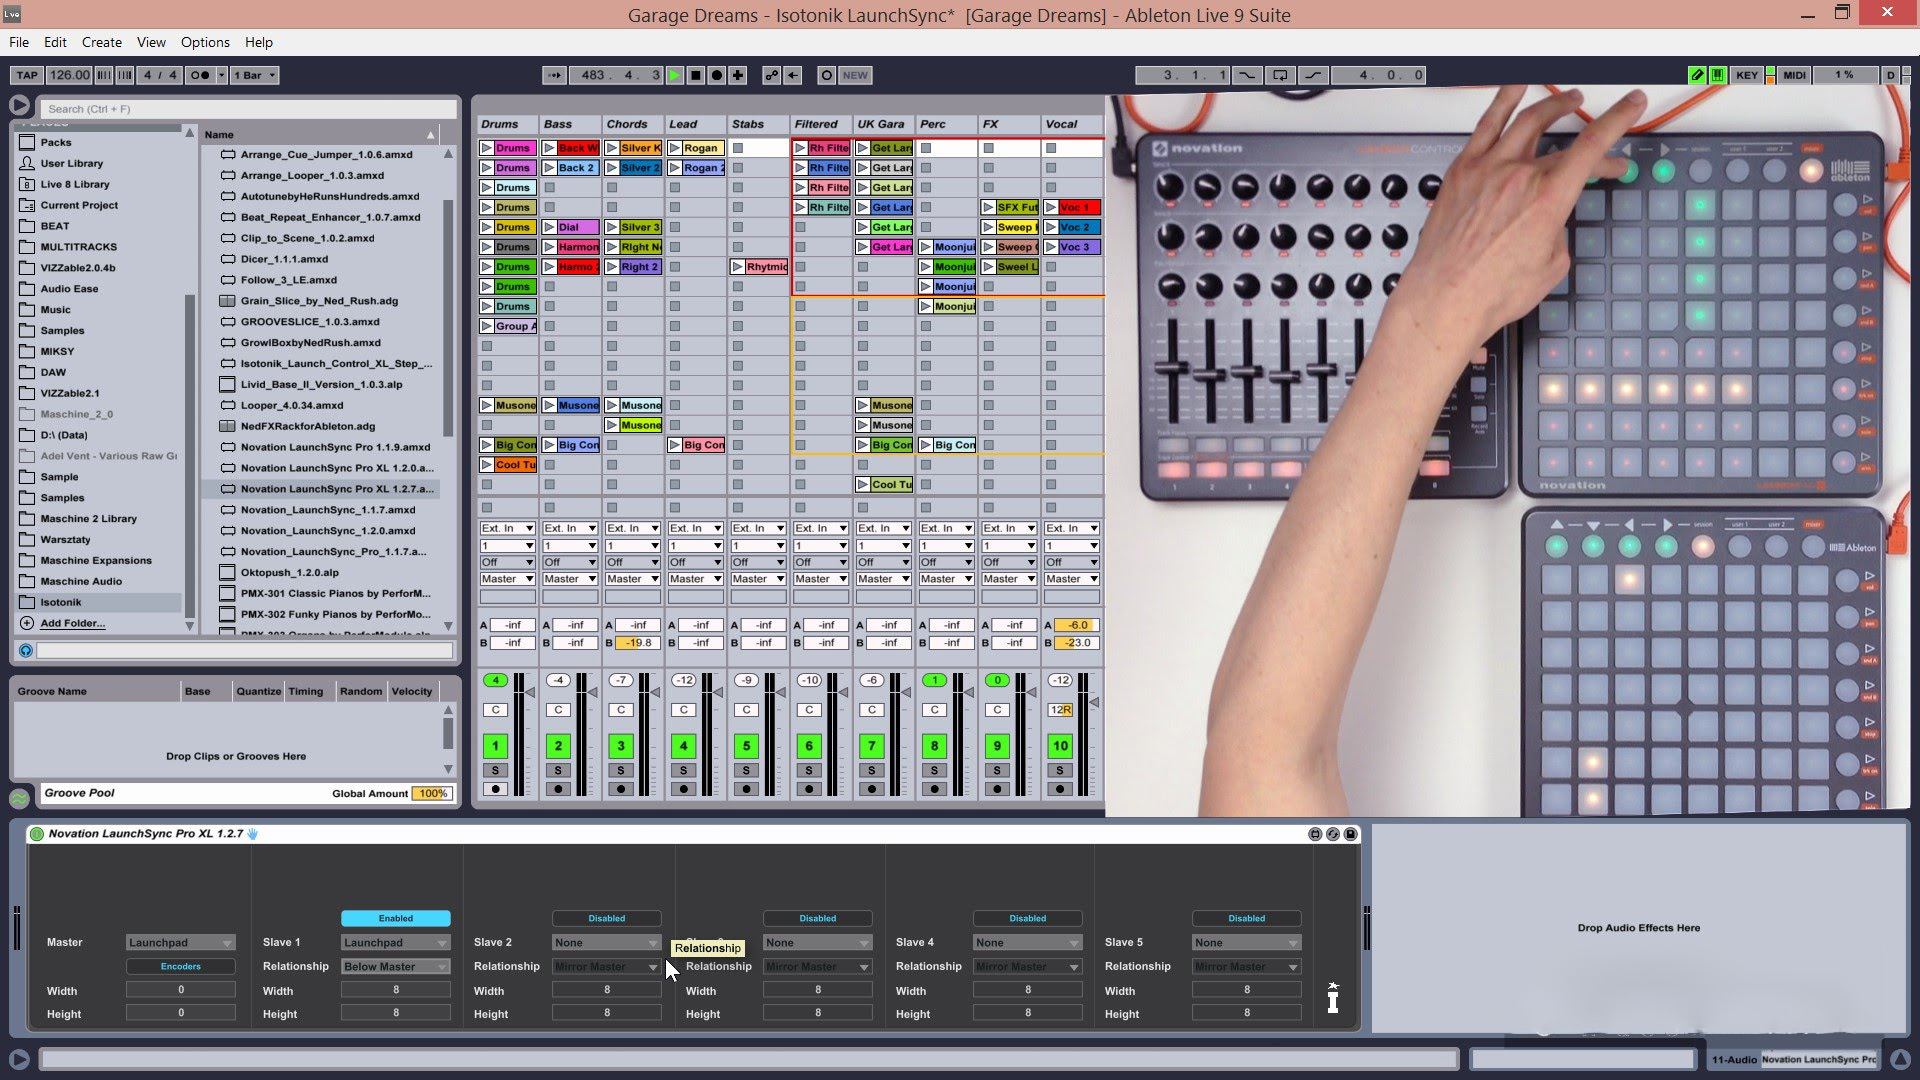Viewport: 1920px width, 1080px height.
Task: Click the Session Record circle button
Action: (826, 75)
